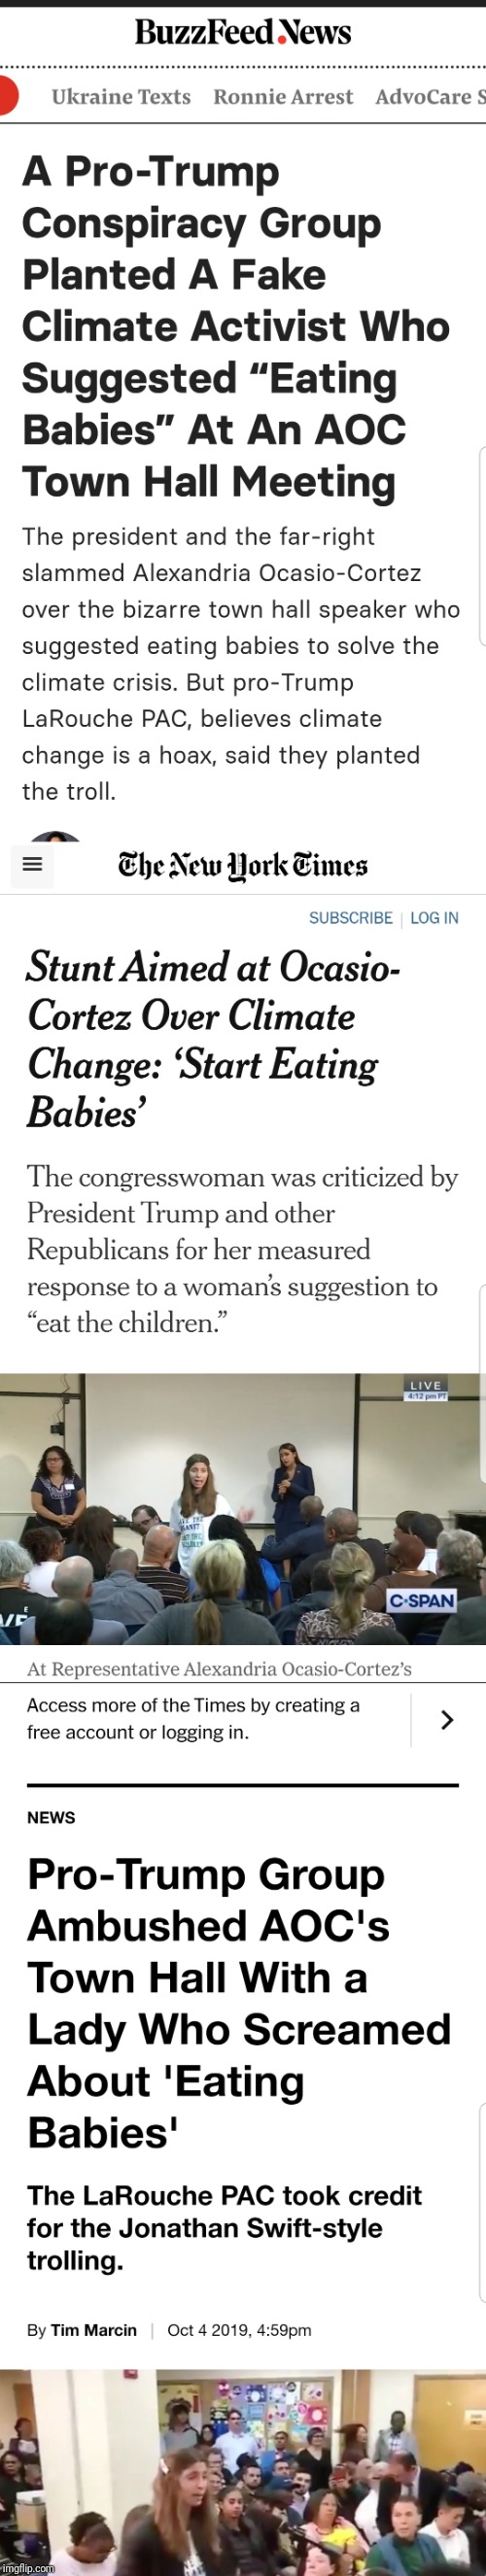Click the red trending circle icon
486x2576 pixels.
[x=8, y=96]
